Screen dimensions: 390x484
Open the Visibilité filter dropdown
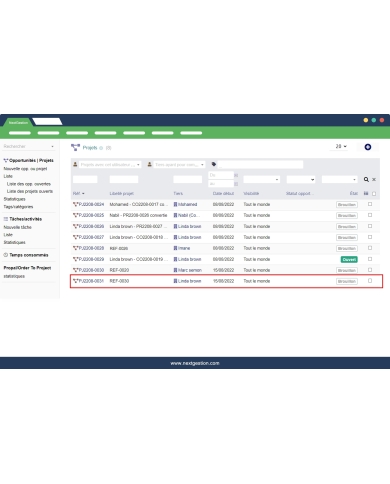[261, 179]
